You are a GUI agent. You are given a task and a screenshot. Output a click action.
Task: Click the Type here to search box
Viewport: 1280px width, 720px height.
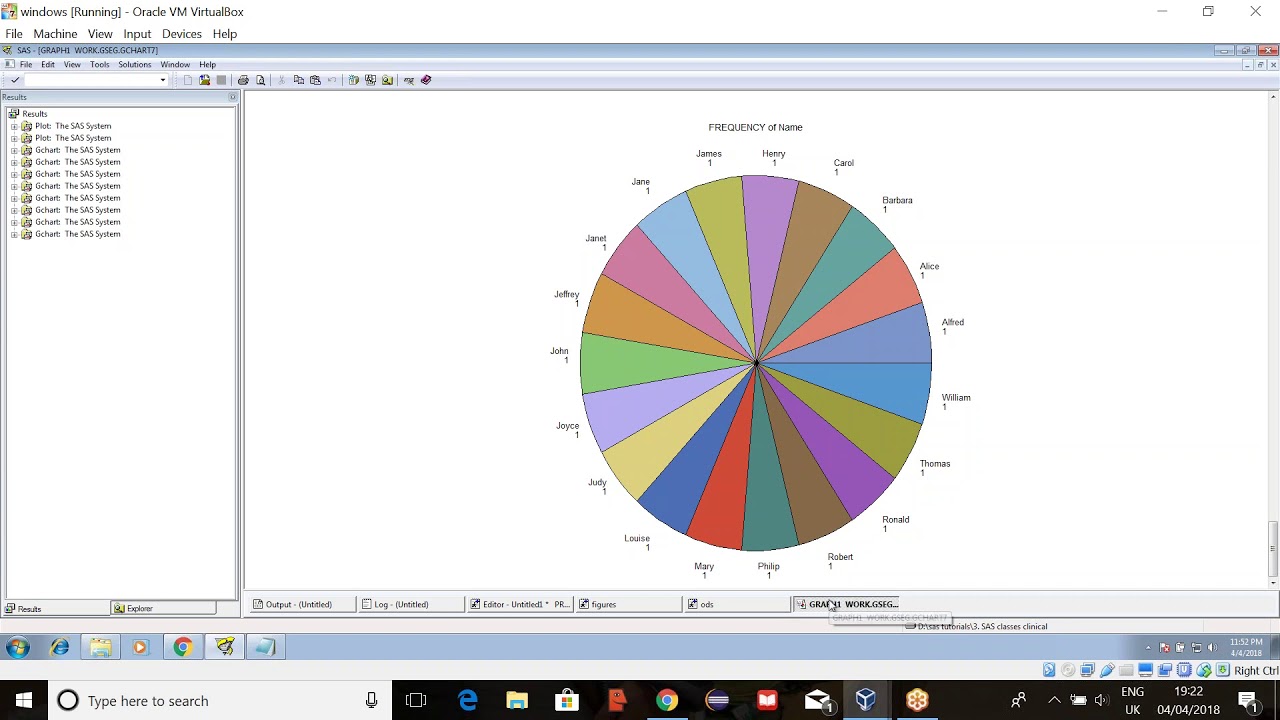tap(220, 700)
